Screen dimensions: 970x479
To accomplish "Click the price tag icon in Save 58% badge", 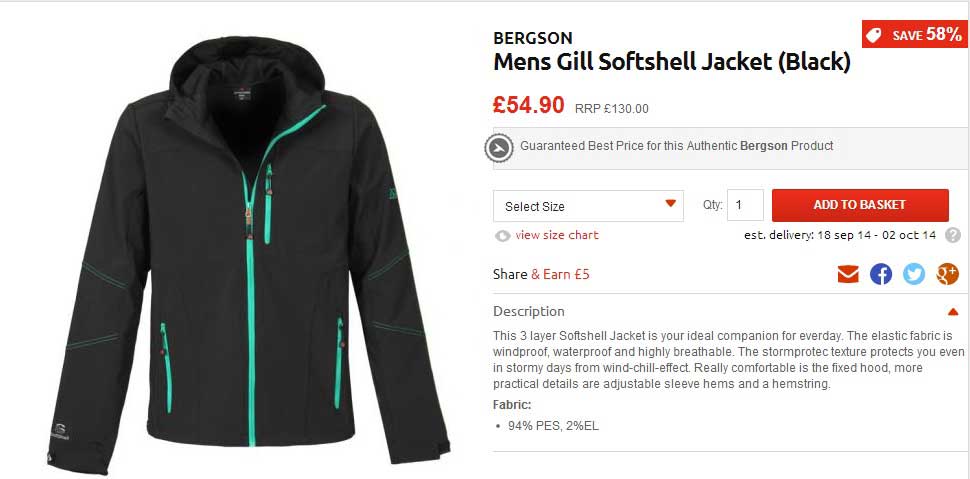I will coord(873,35).
